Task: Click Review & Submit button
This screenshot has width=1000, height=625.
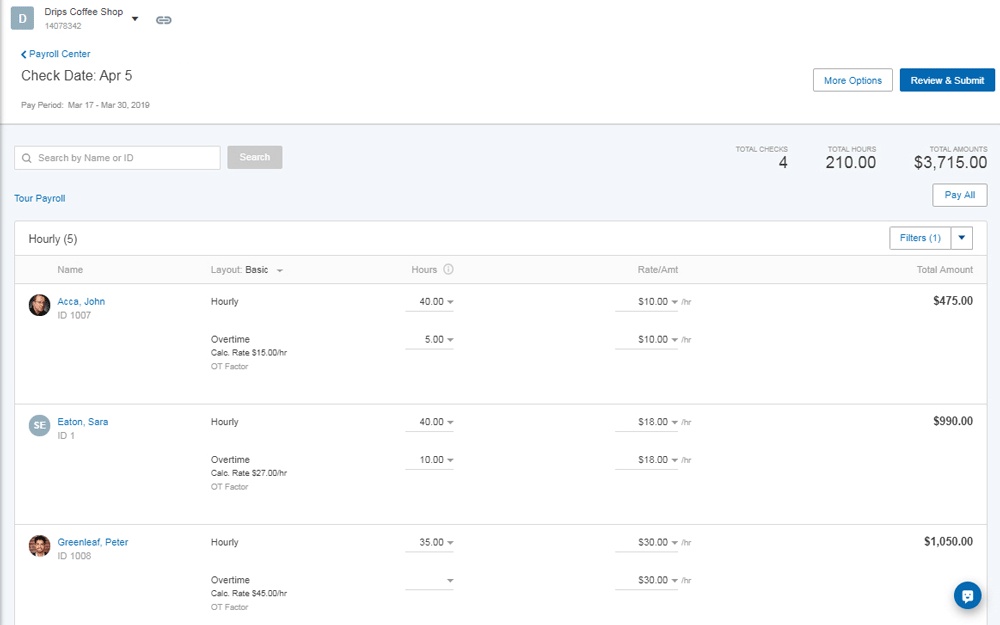Action: (947, 80)
